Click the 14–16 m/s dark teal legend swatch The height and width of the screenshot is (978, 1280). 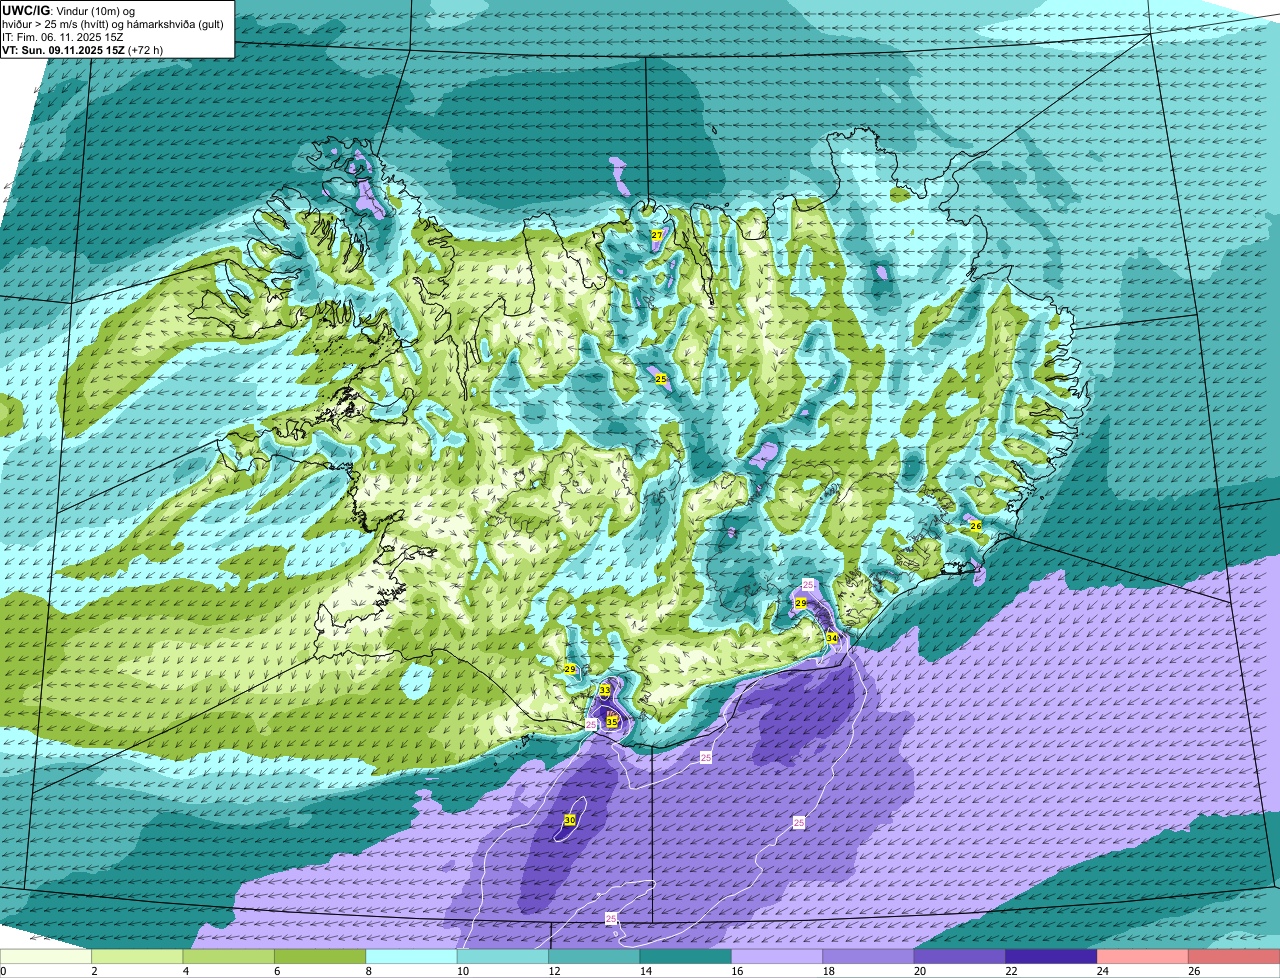(x=686, y=957)
